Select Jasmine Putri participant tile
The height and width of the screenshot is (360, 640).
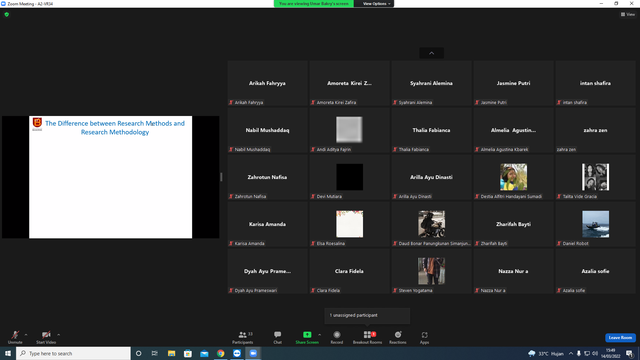513,83
